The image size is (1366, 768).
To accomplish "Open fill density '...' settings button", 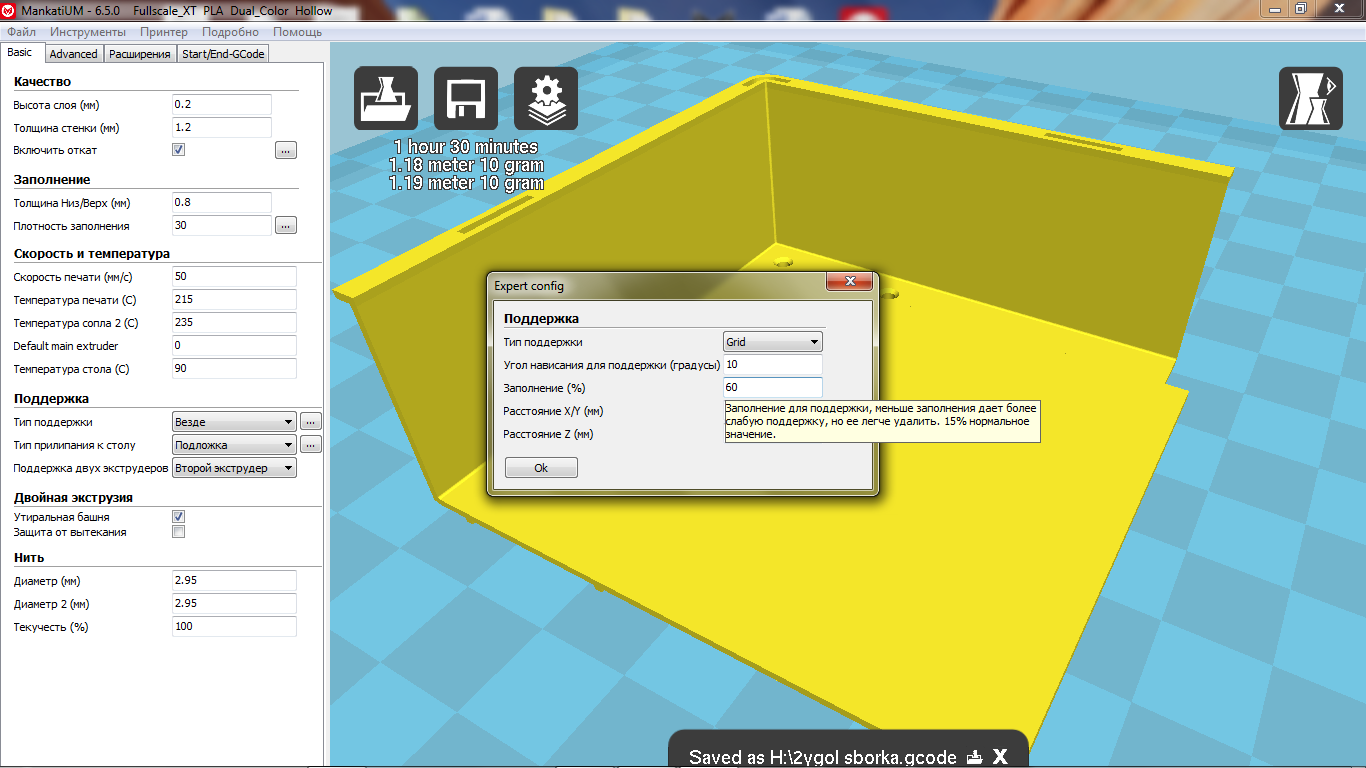I will click(x=286, y=226).
